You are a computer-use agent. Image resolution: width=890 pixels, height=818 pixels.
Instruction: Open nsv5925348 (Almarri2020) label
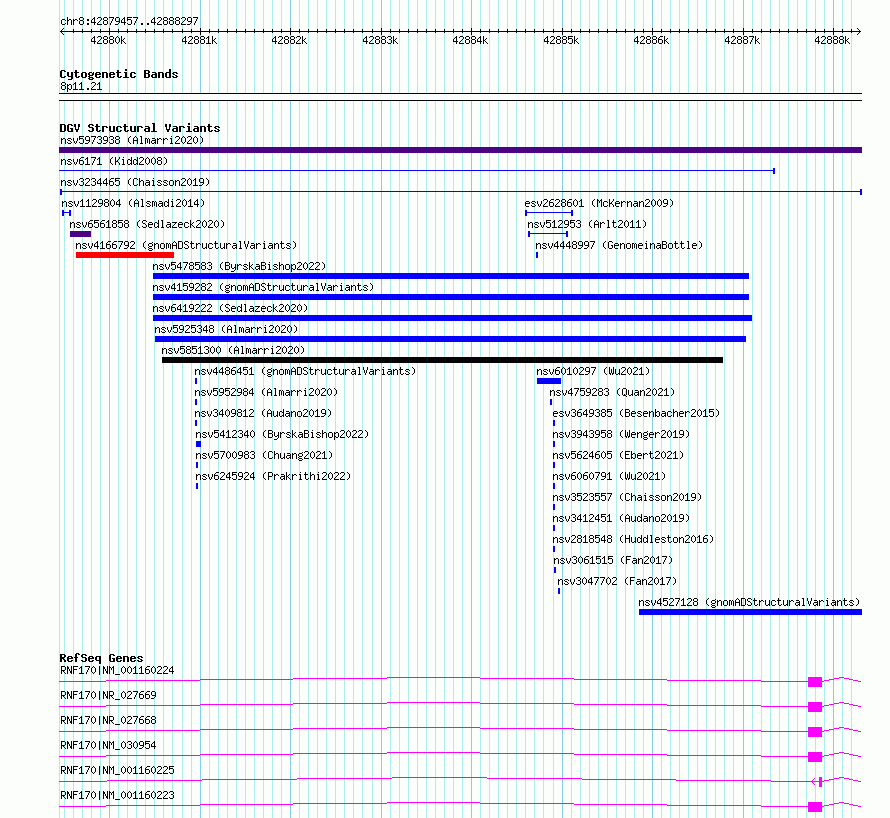pos(226,329)
